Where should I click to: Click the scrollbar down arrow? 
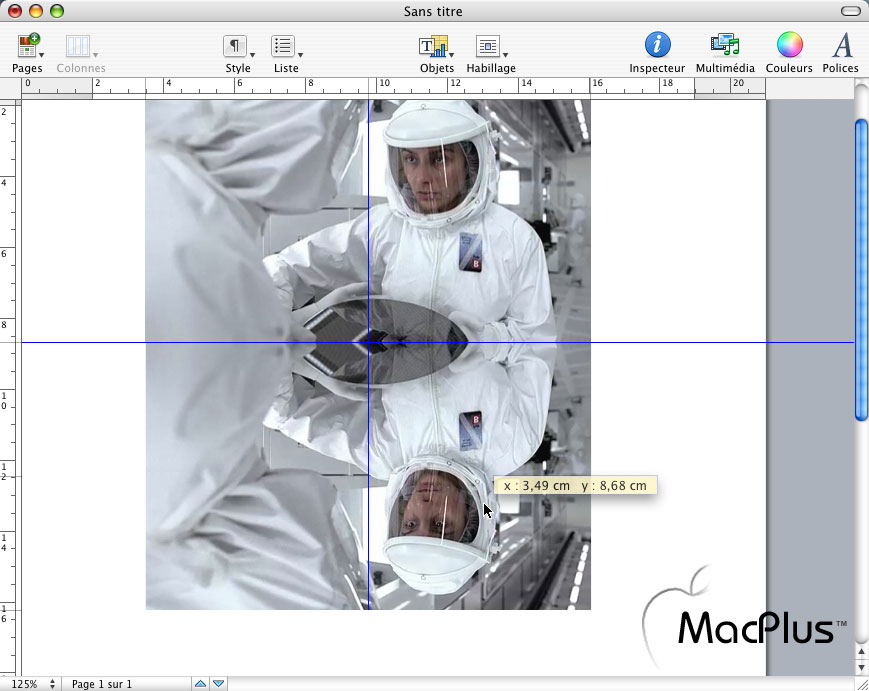tap(861, 667)
